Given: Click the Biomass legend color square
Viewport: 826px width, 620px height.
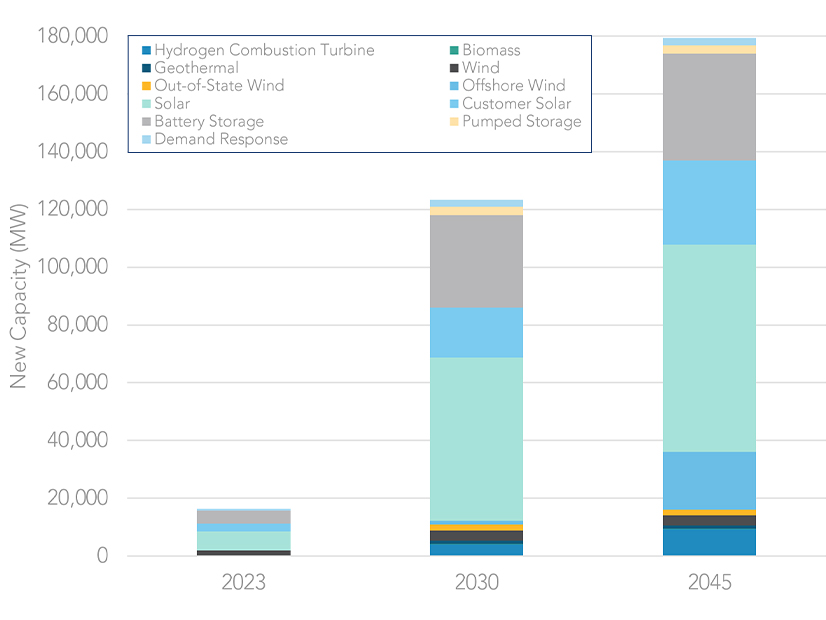Looking at the screenshot, I should [x=455, y=50].
